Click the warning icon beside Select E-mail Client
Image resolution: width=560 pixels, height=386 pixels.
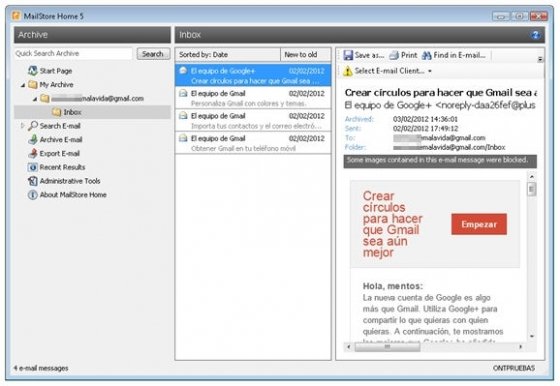tap(348, 71)
